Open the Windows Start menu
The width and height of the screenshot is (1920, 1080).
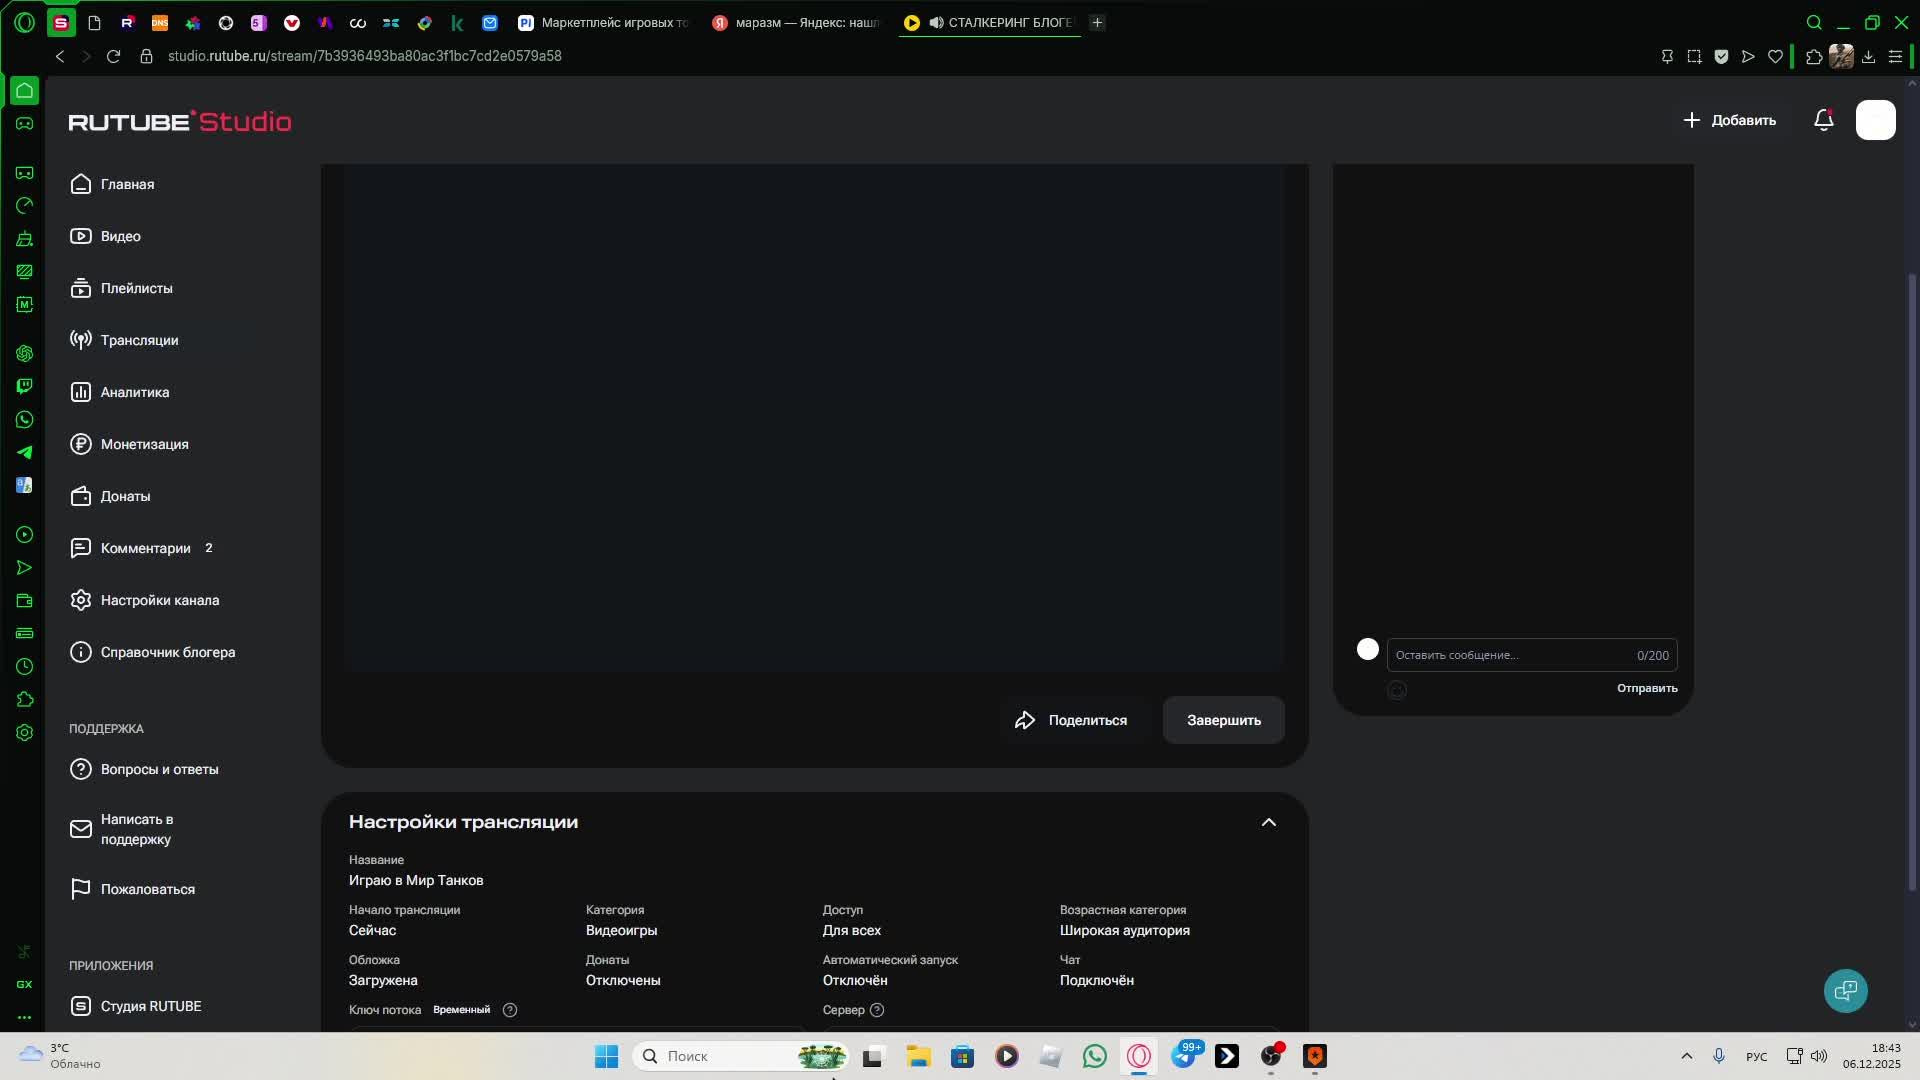pyautogui.click(x=606, y=1056)
